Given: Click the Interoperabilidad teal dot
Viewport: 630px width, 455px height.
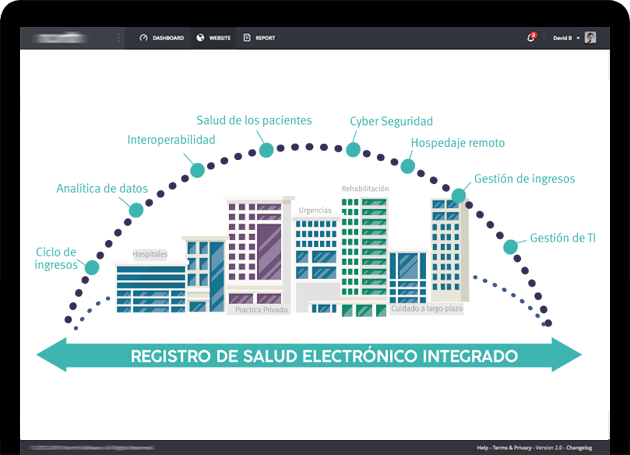Looking at the screenshot, I should coord(197,170).
